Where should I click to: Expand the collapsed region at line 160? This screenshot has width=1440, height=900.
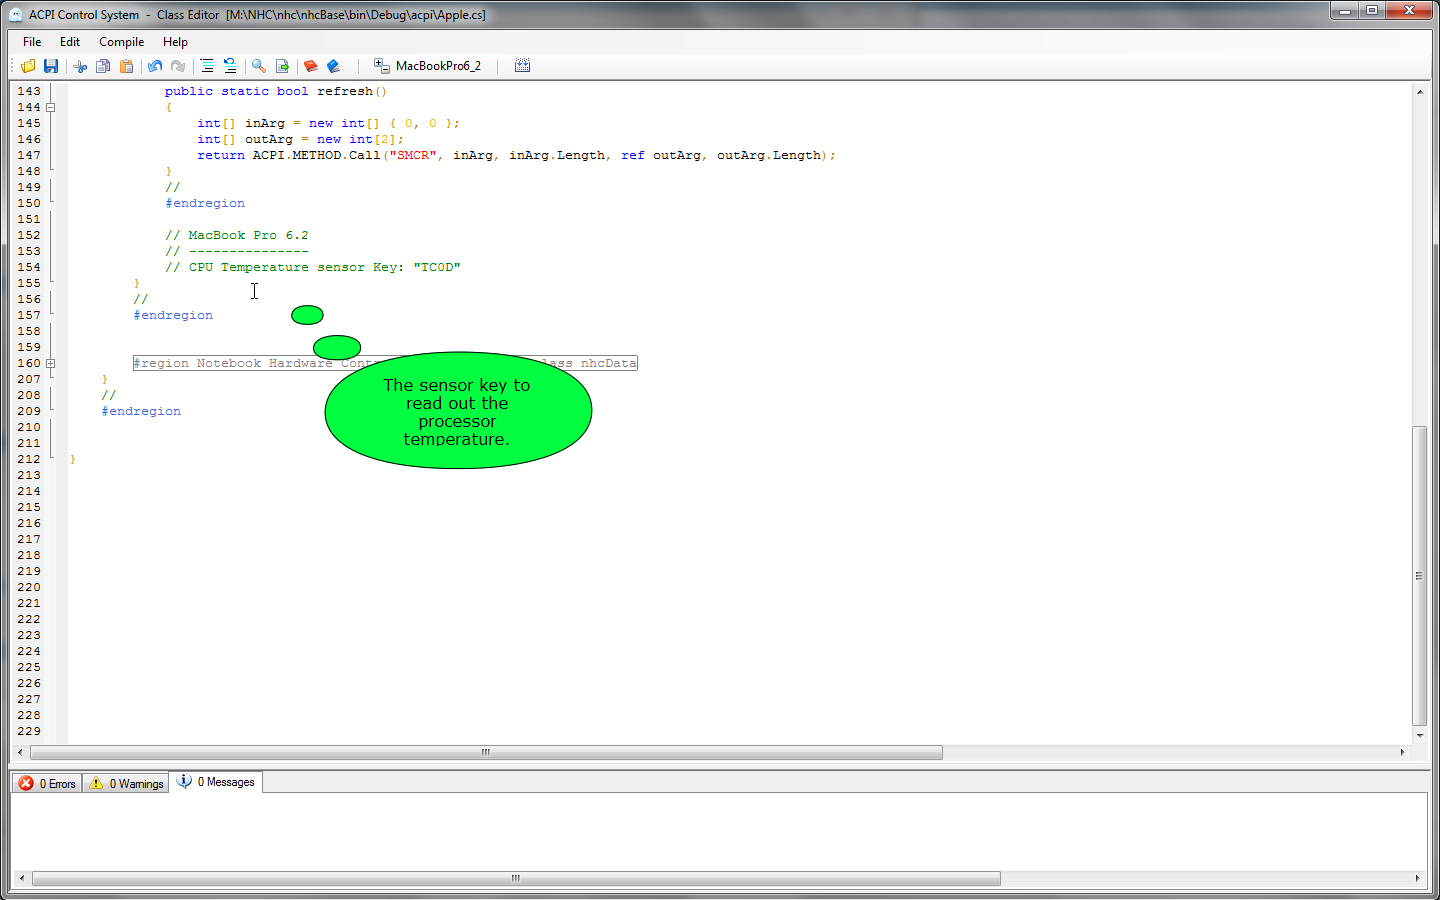point(50,363)
